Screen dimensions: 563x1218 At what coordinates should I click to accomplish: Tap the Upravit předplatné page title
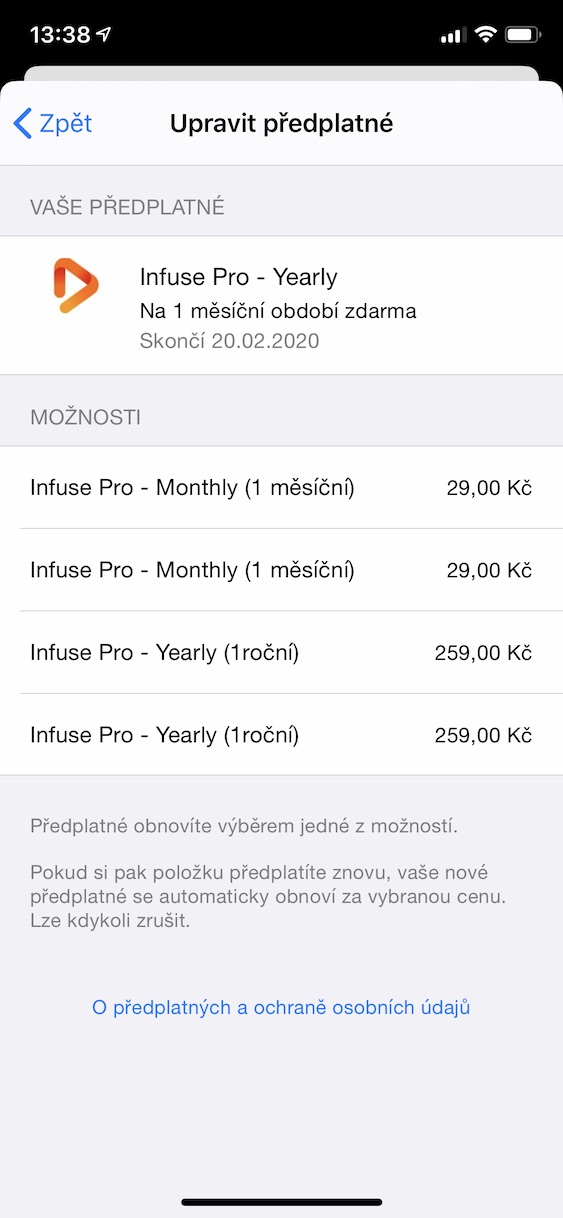(281, 124)
